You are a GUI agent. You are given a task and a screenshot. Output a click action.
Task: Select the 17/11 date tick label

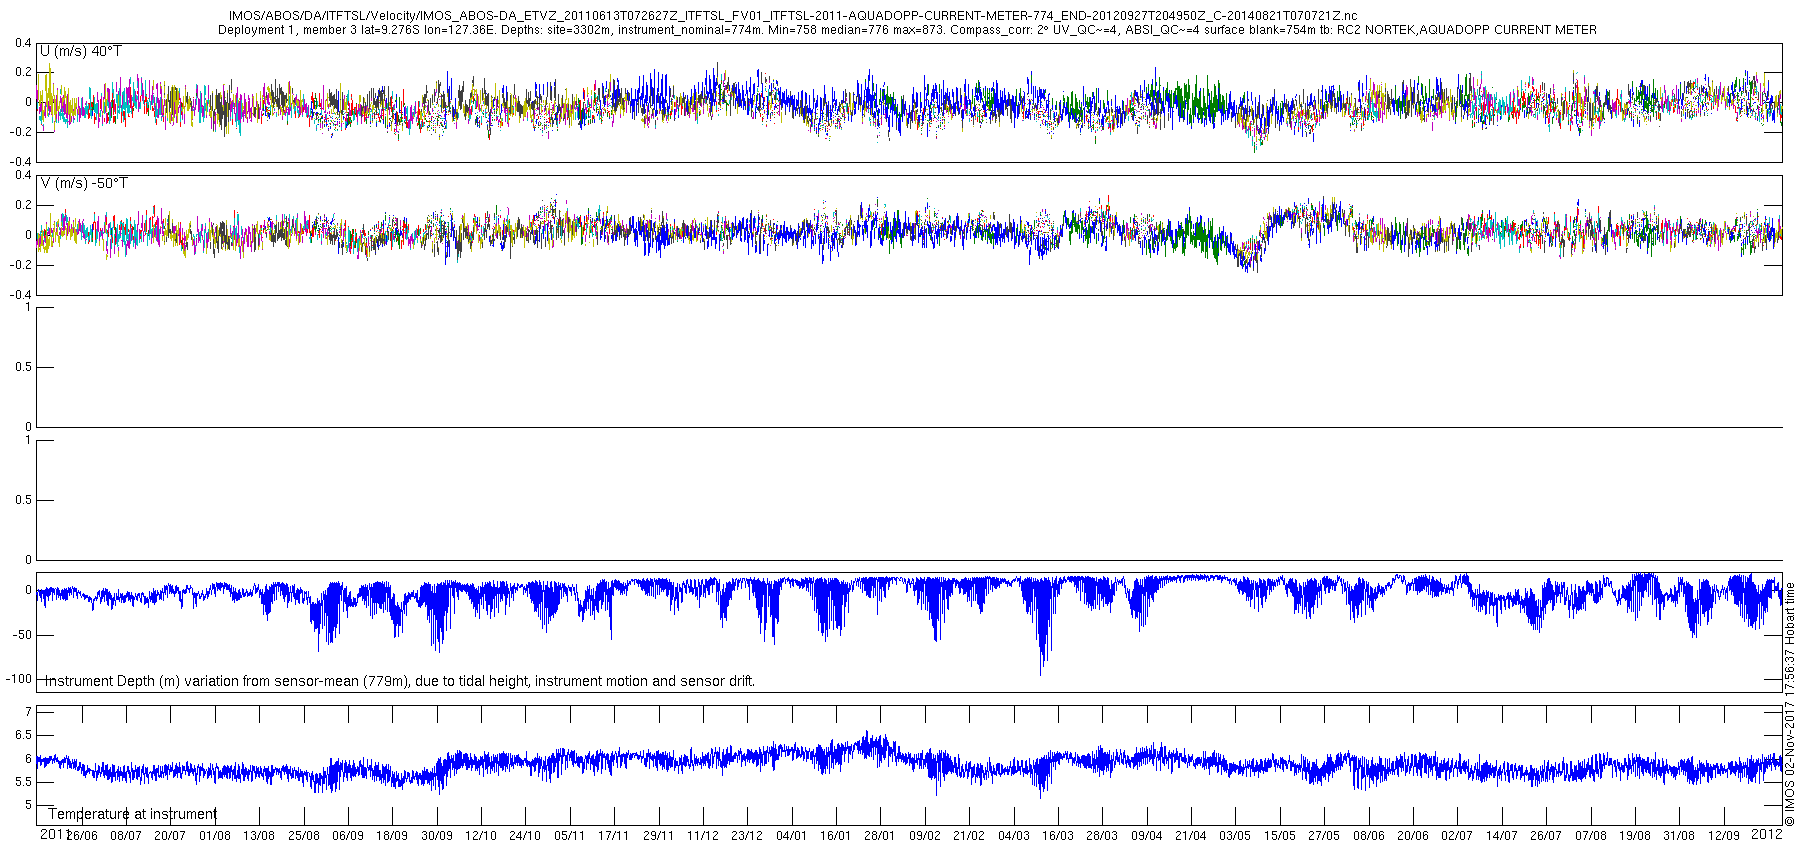tap(614, 836)
